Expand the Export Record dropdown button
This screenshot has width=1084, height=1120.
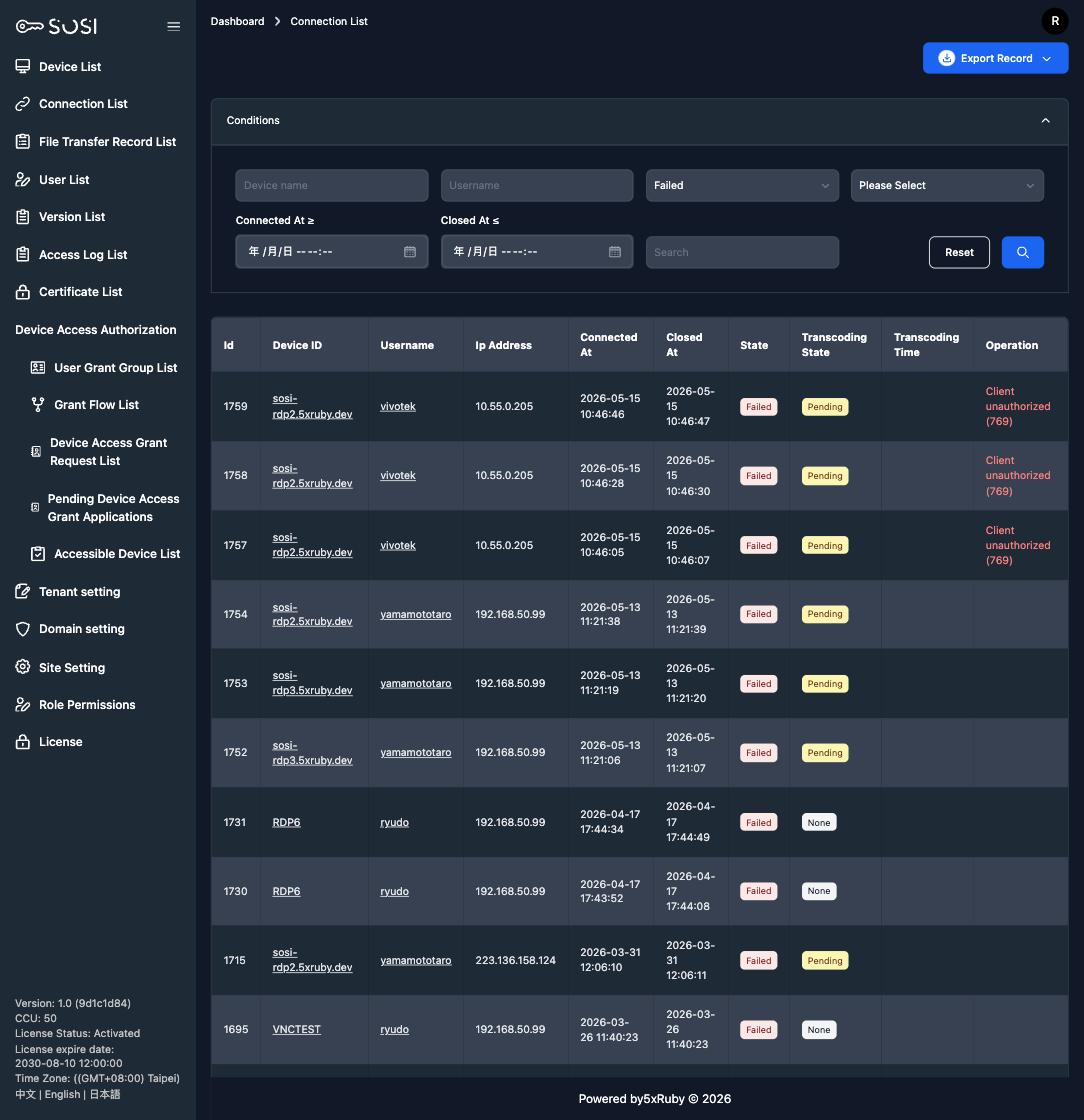995,58
